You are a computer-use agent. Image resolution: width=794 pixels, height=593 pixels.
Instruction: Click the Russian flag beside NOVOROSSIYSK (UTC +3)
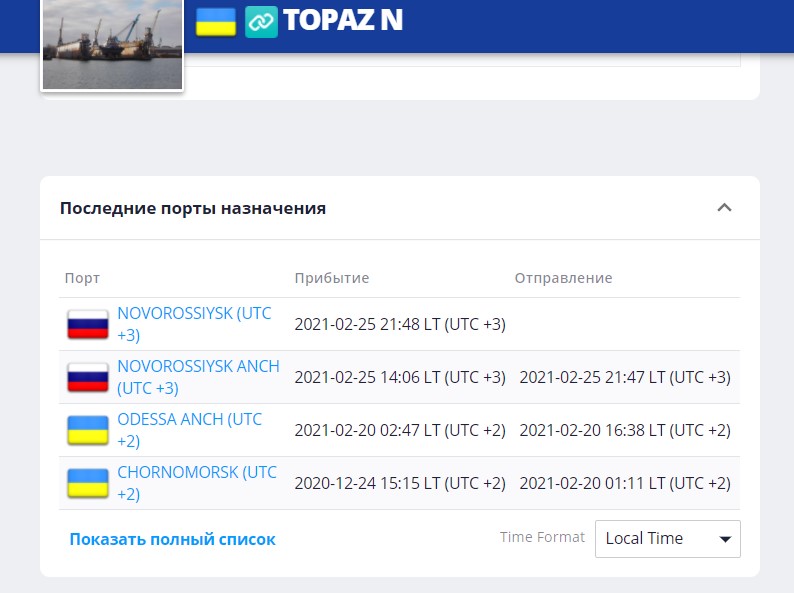(88, 324)
